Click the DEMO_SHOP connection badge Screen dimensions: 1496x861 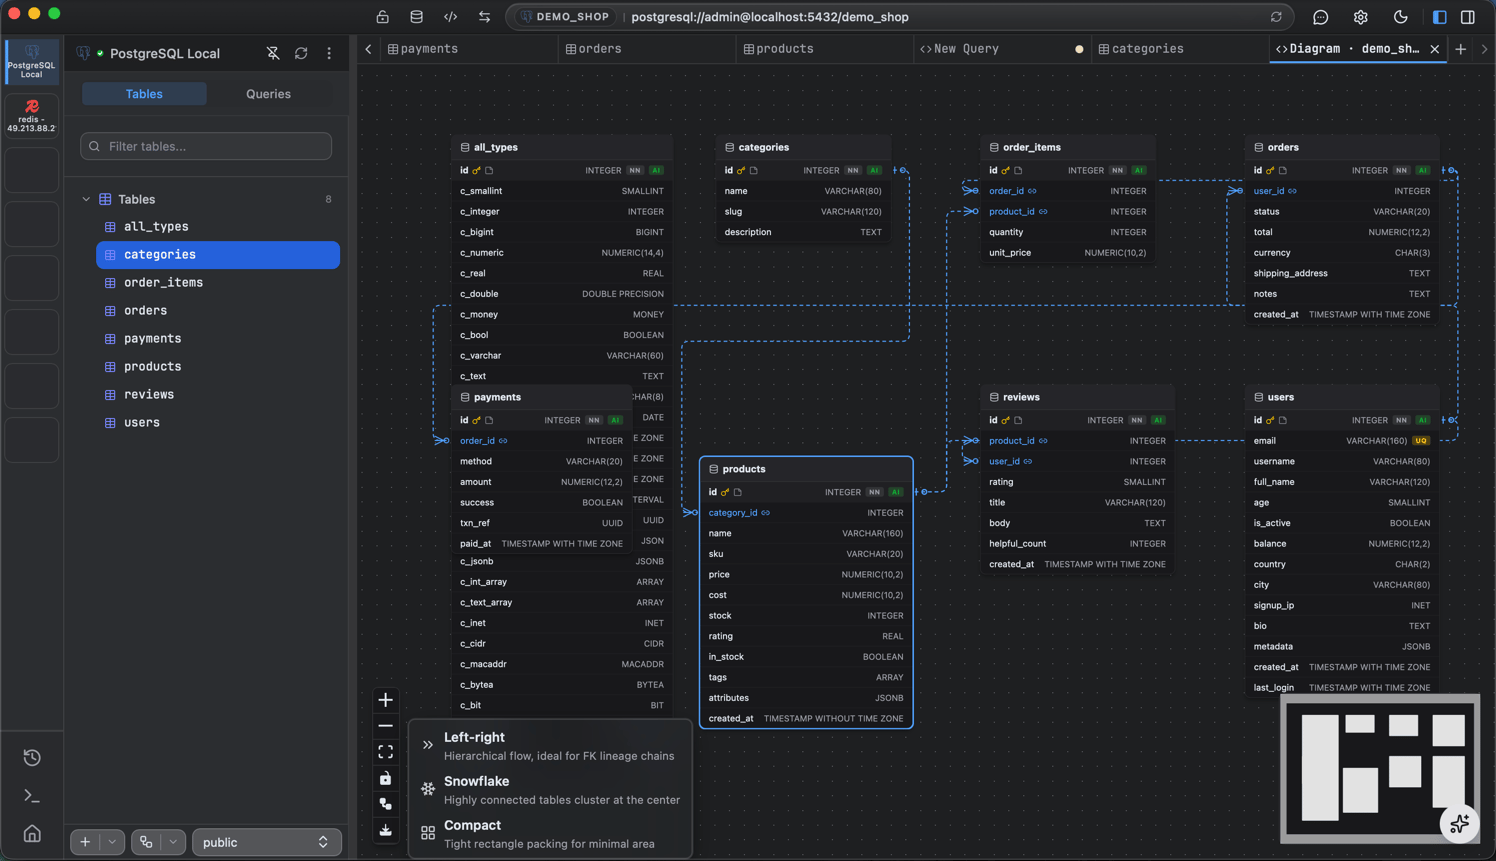tap(565, 17)
